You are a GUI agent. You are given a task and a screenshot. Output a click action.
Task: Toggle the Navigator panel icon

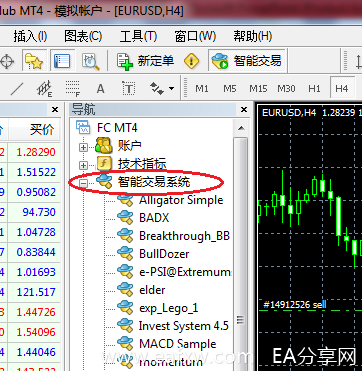(x=62, y=61)
